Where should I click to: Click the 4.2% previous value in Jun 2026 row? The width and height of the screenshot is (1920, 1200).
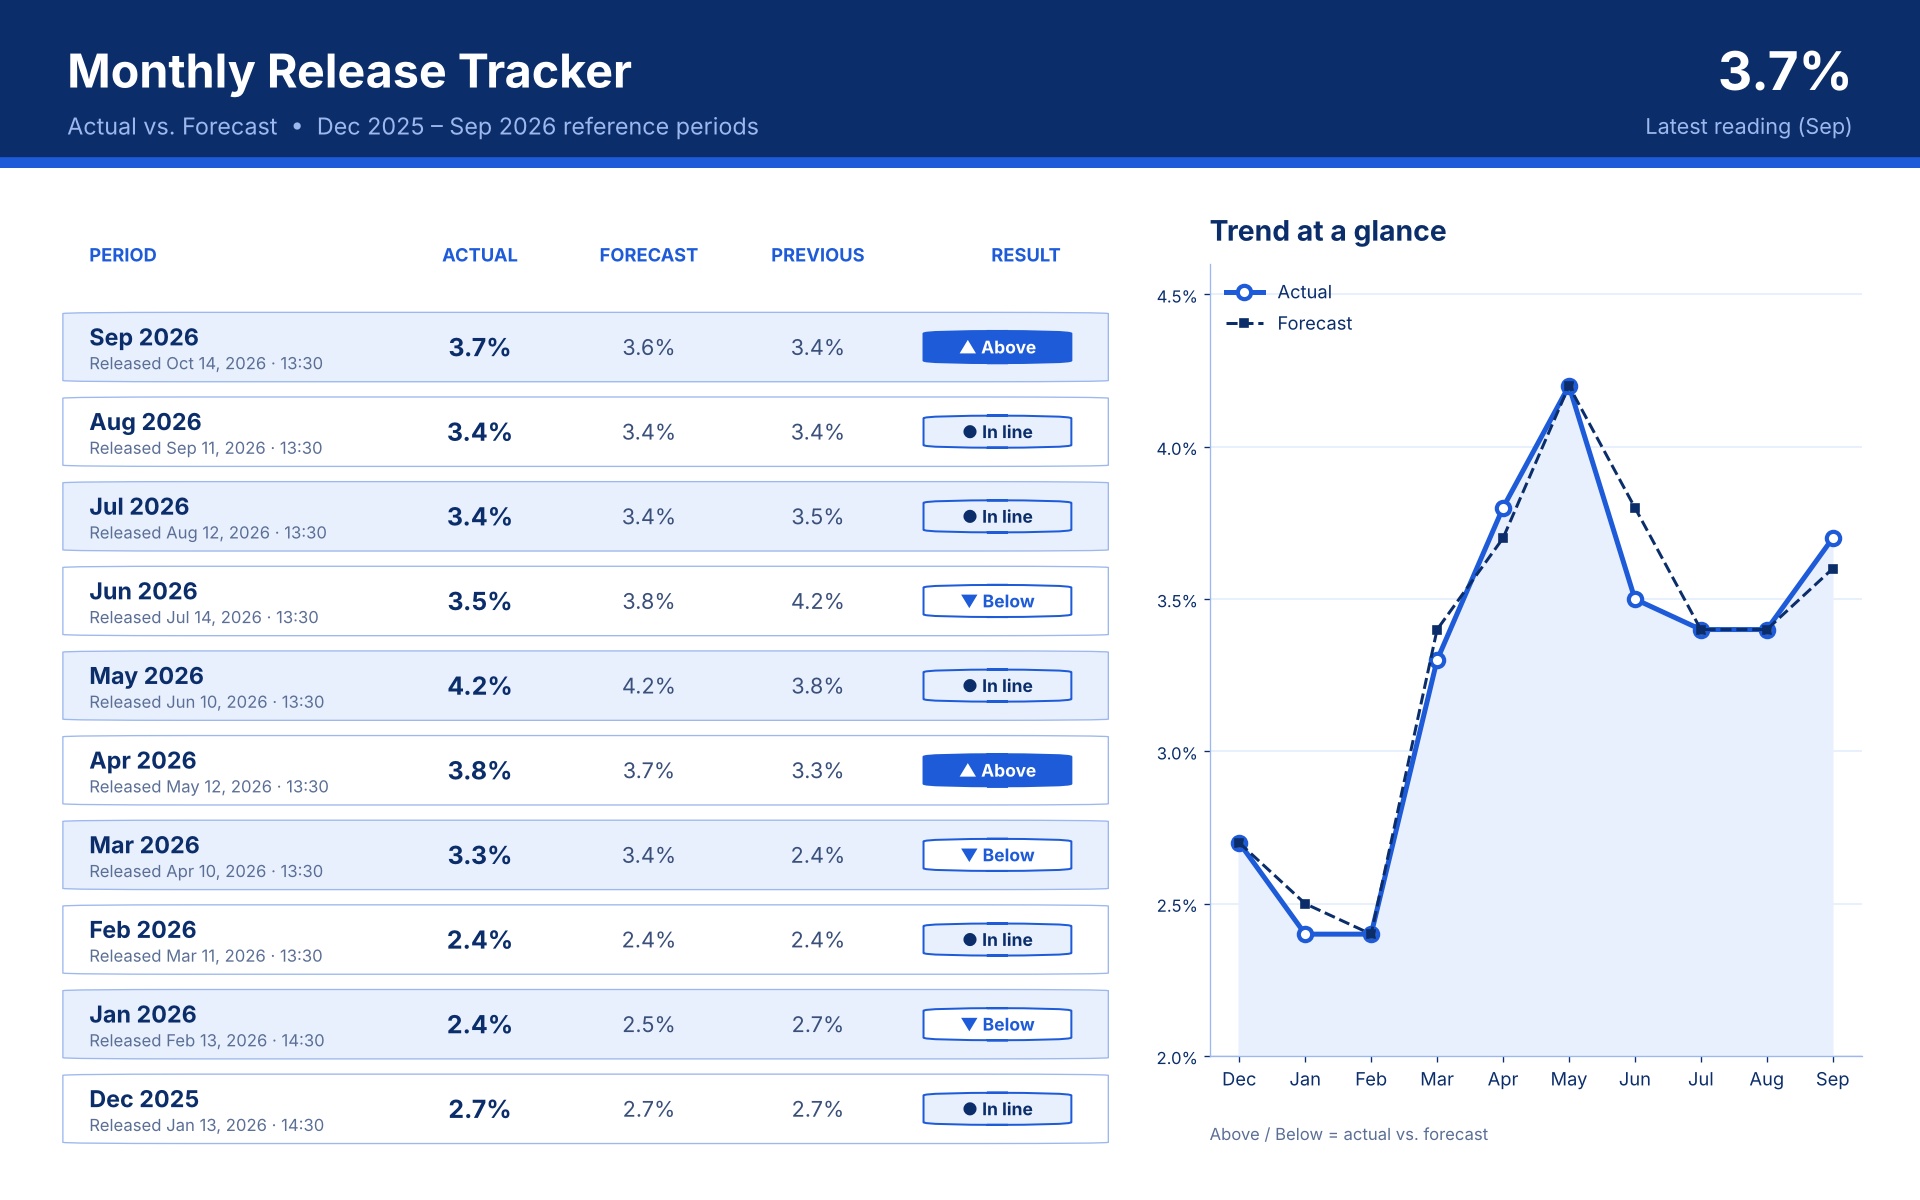point(817,601)
